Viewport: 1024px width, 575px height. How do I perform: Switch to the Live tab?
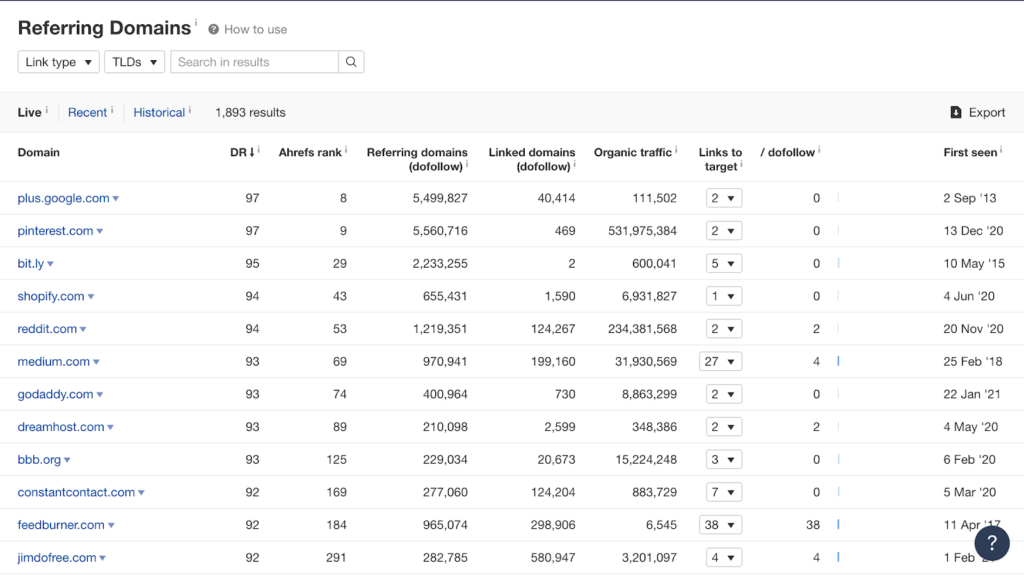29,112
